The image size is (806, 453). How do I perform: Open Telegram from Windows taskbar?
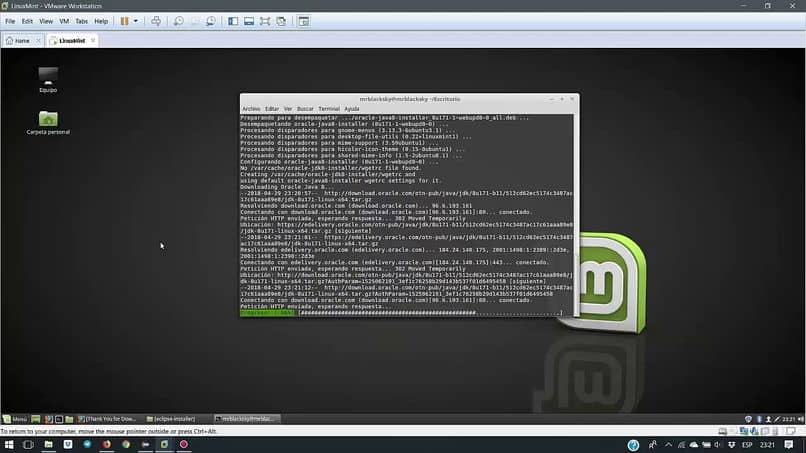87,444
